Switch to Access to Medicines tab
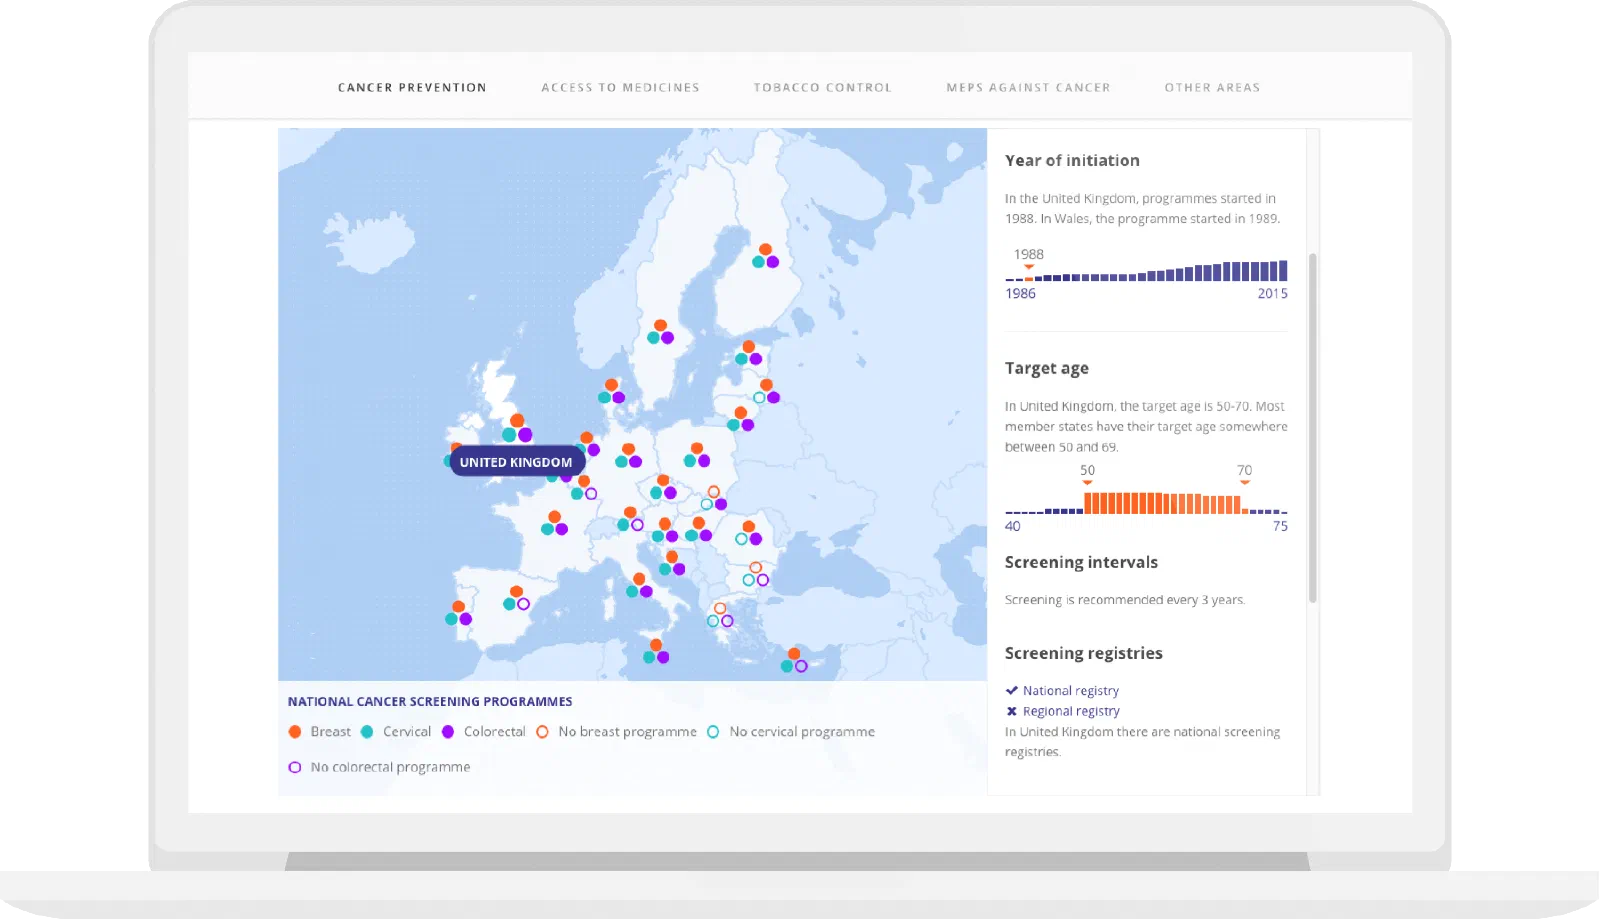Viewport: 1600px width, 919px height. coord(620,88)
